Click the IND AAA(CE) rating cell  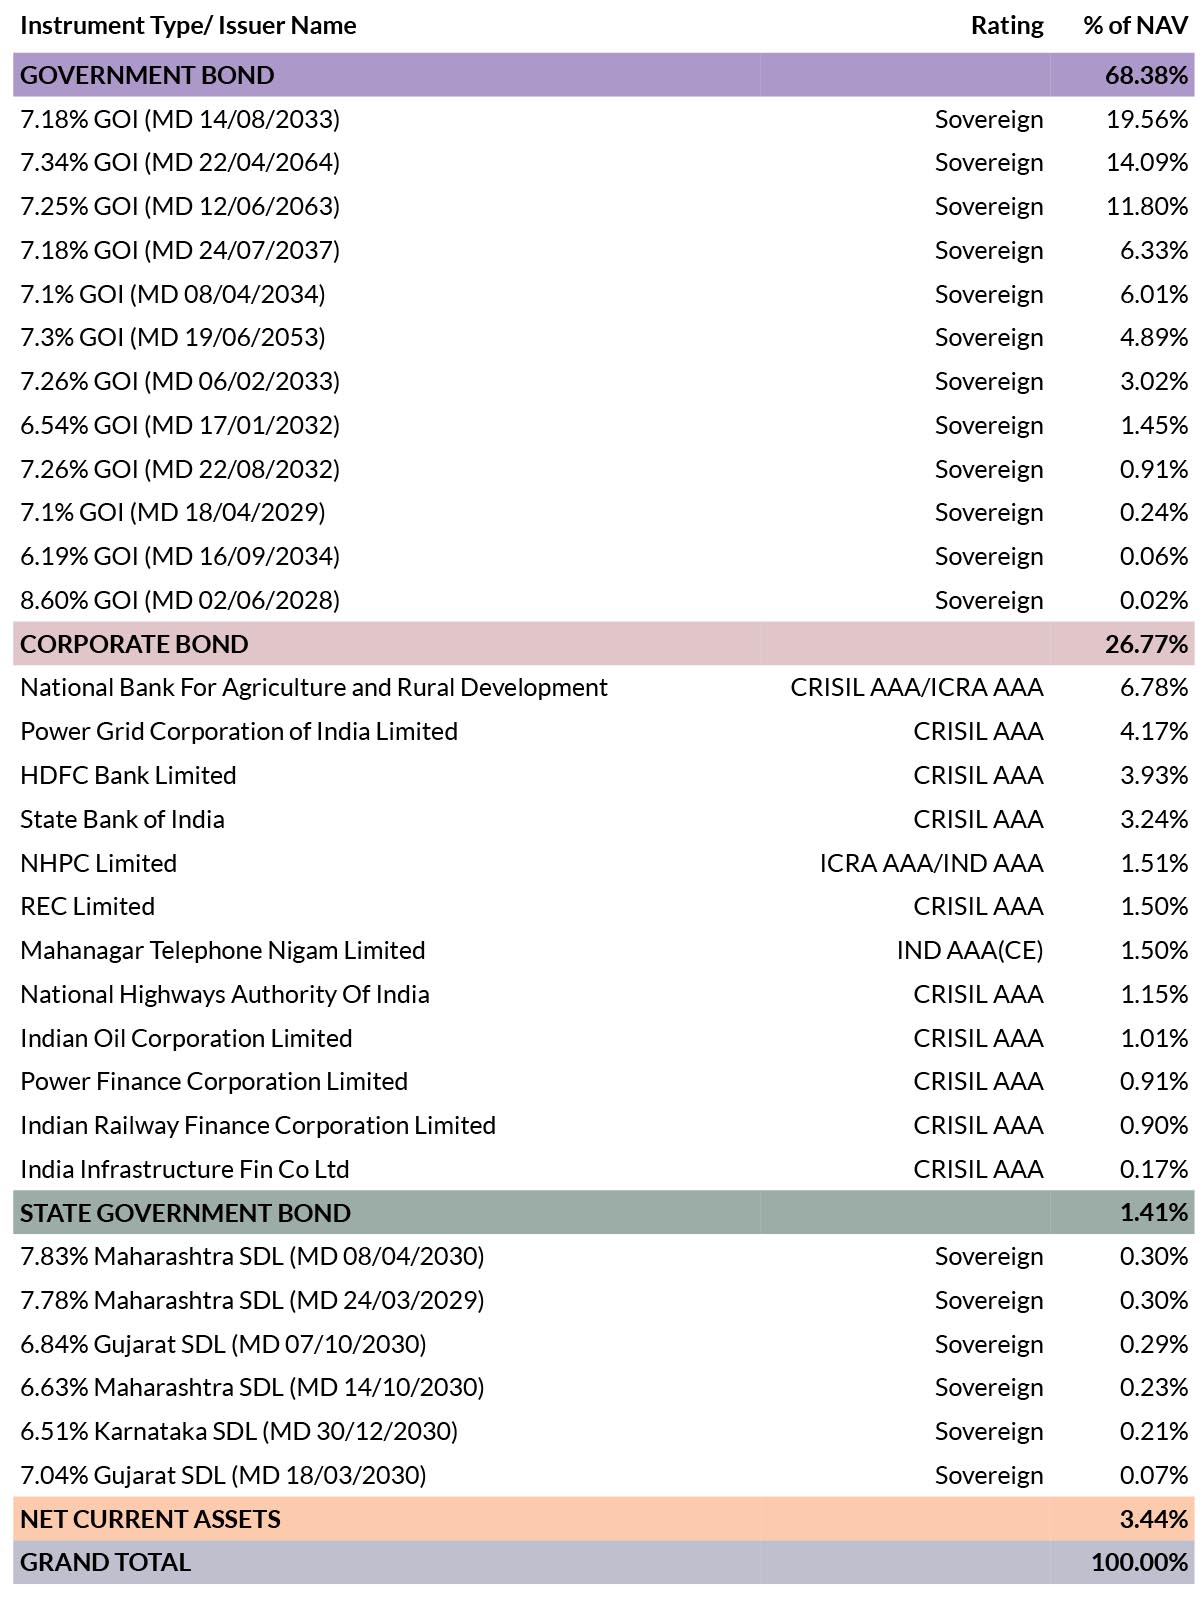pyautogui.click(x=969, y=951)
